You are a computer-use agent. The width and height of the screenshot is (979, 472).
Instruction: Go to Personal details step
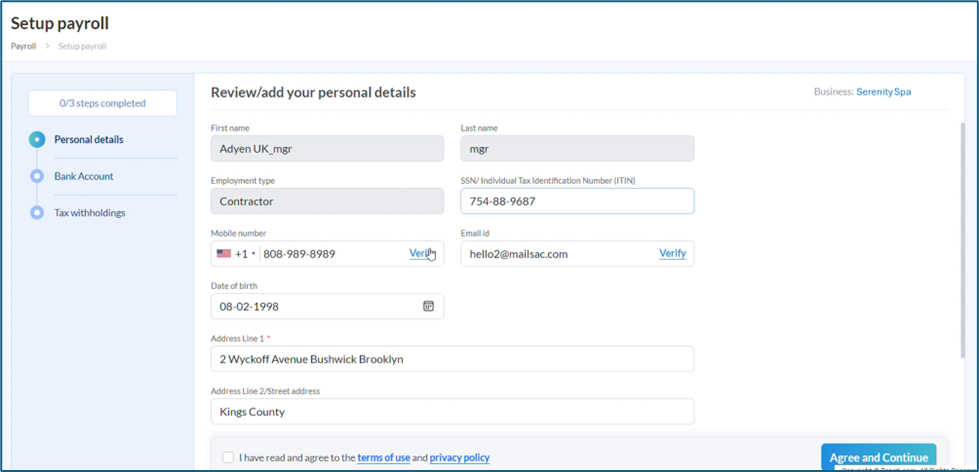pos(89,140)
